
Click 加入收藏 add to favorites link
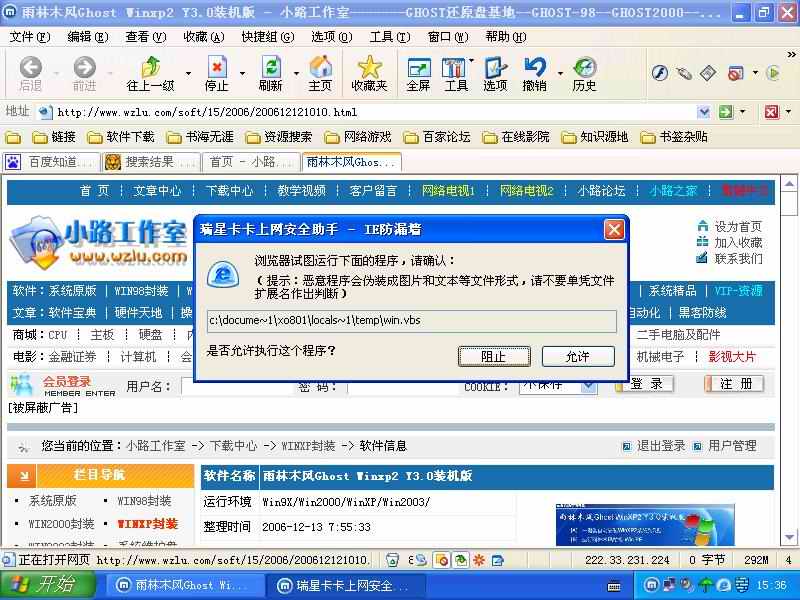coord(738,242)
